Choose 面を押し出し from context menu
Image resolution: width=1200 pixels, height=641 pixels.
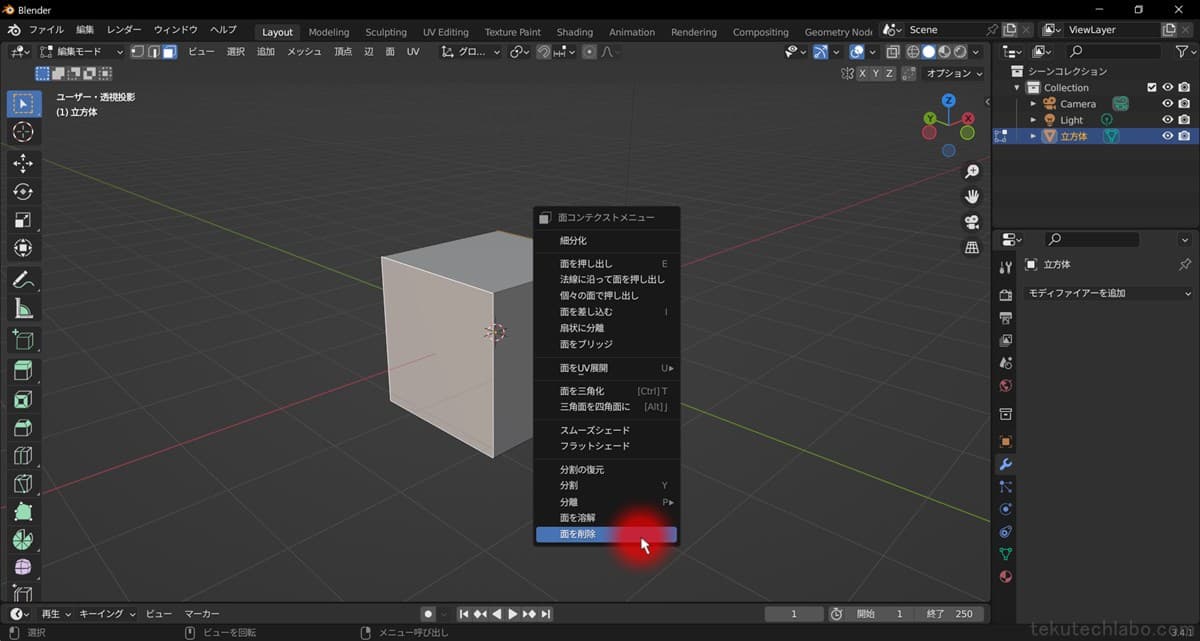tap(606, 263)
